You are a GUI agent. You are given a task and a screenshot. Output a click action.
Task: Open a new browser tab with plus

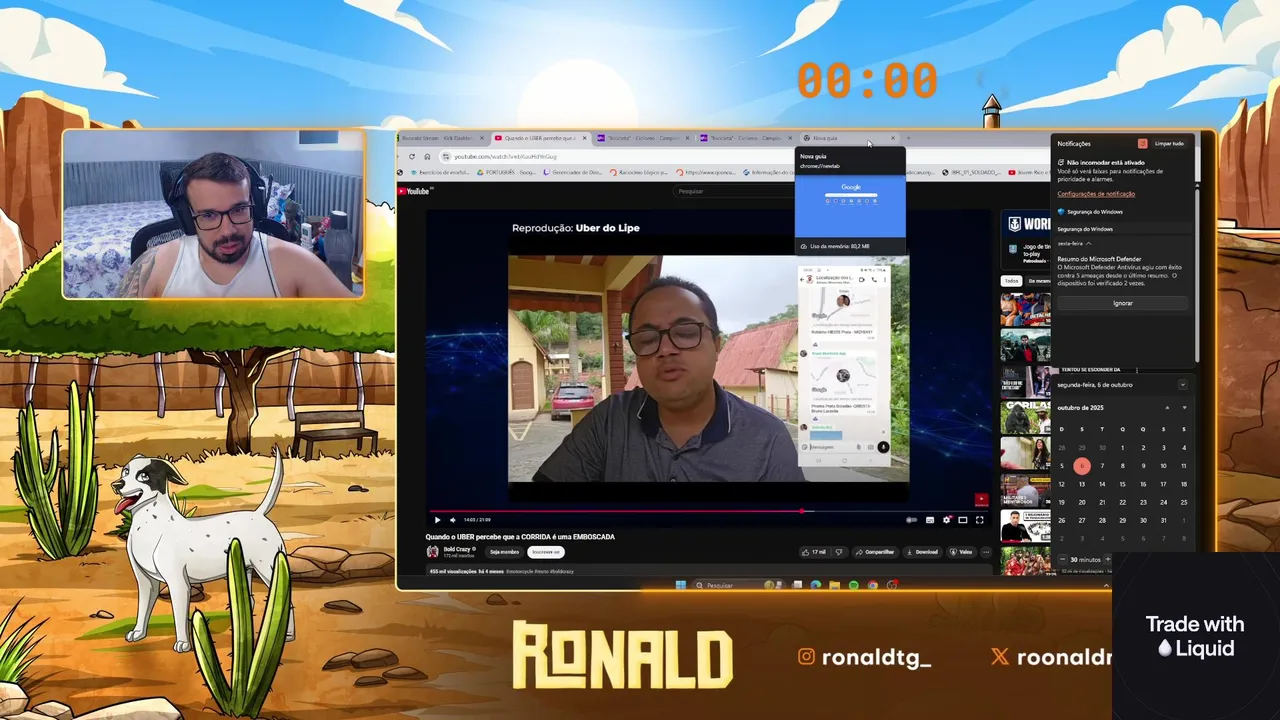point(908,138)
